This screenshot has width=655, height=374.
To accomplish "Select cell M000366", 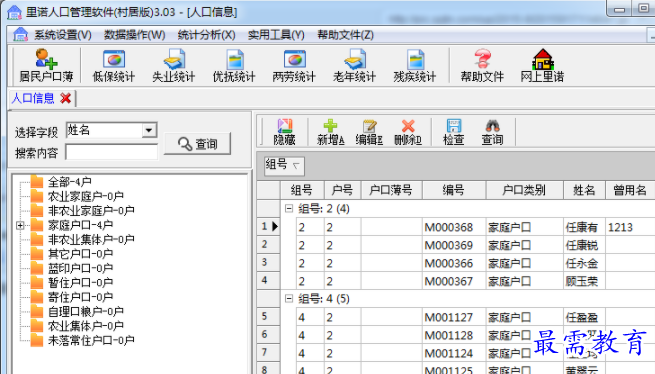I will [x=454, y=263].
